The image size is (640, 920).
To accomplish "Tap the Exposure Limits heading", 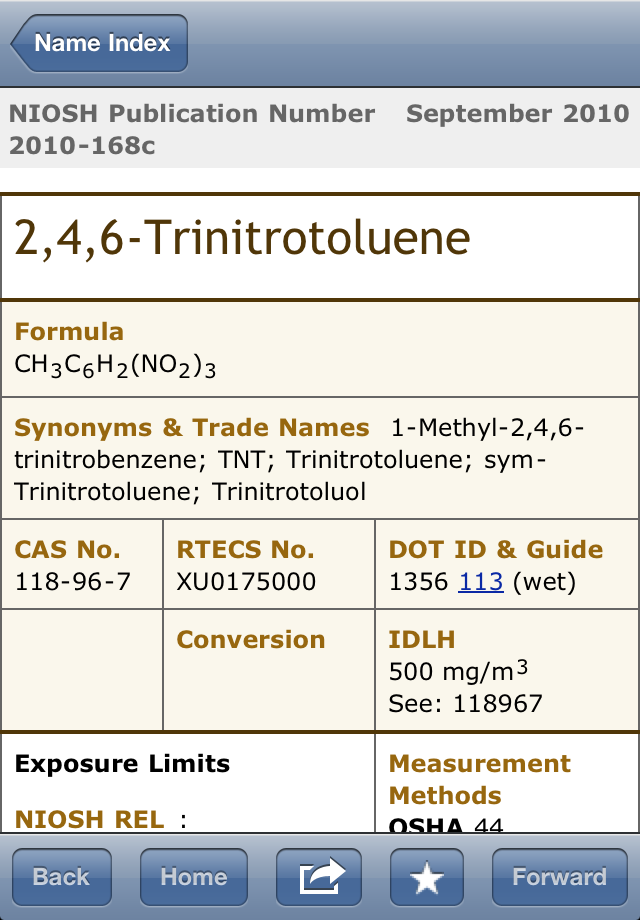I will tap(122, 764).
